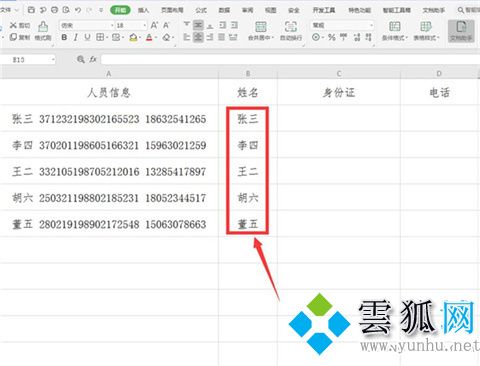Click the Borders icon

[x=100, y=37]
